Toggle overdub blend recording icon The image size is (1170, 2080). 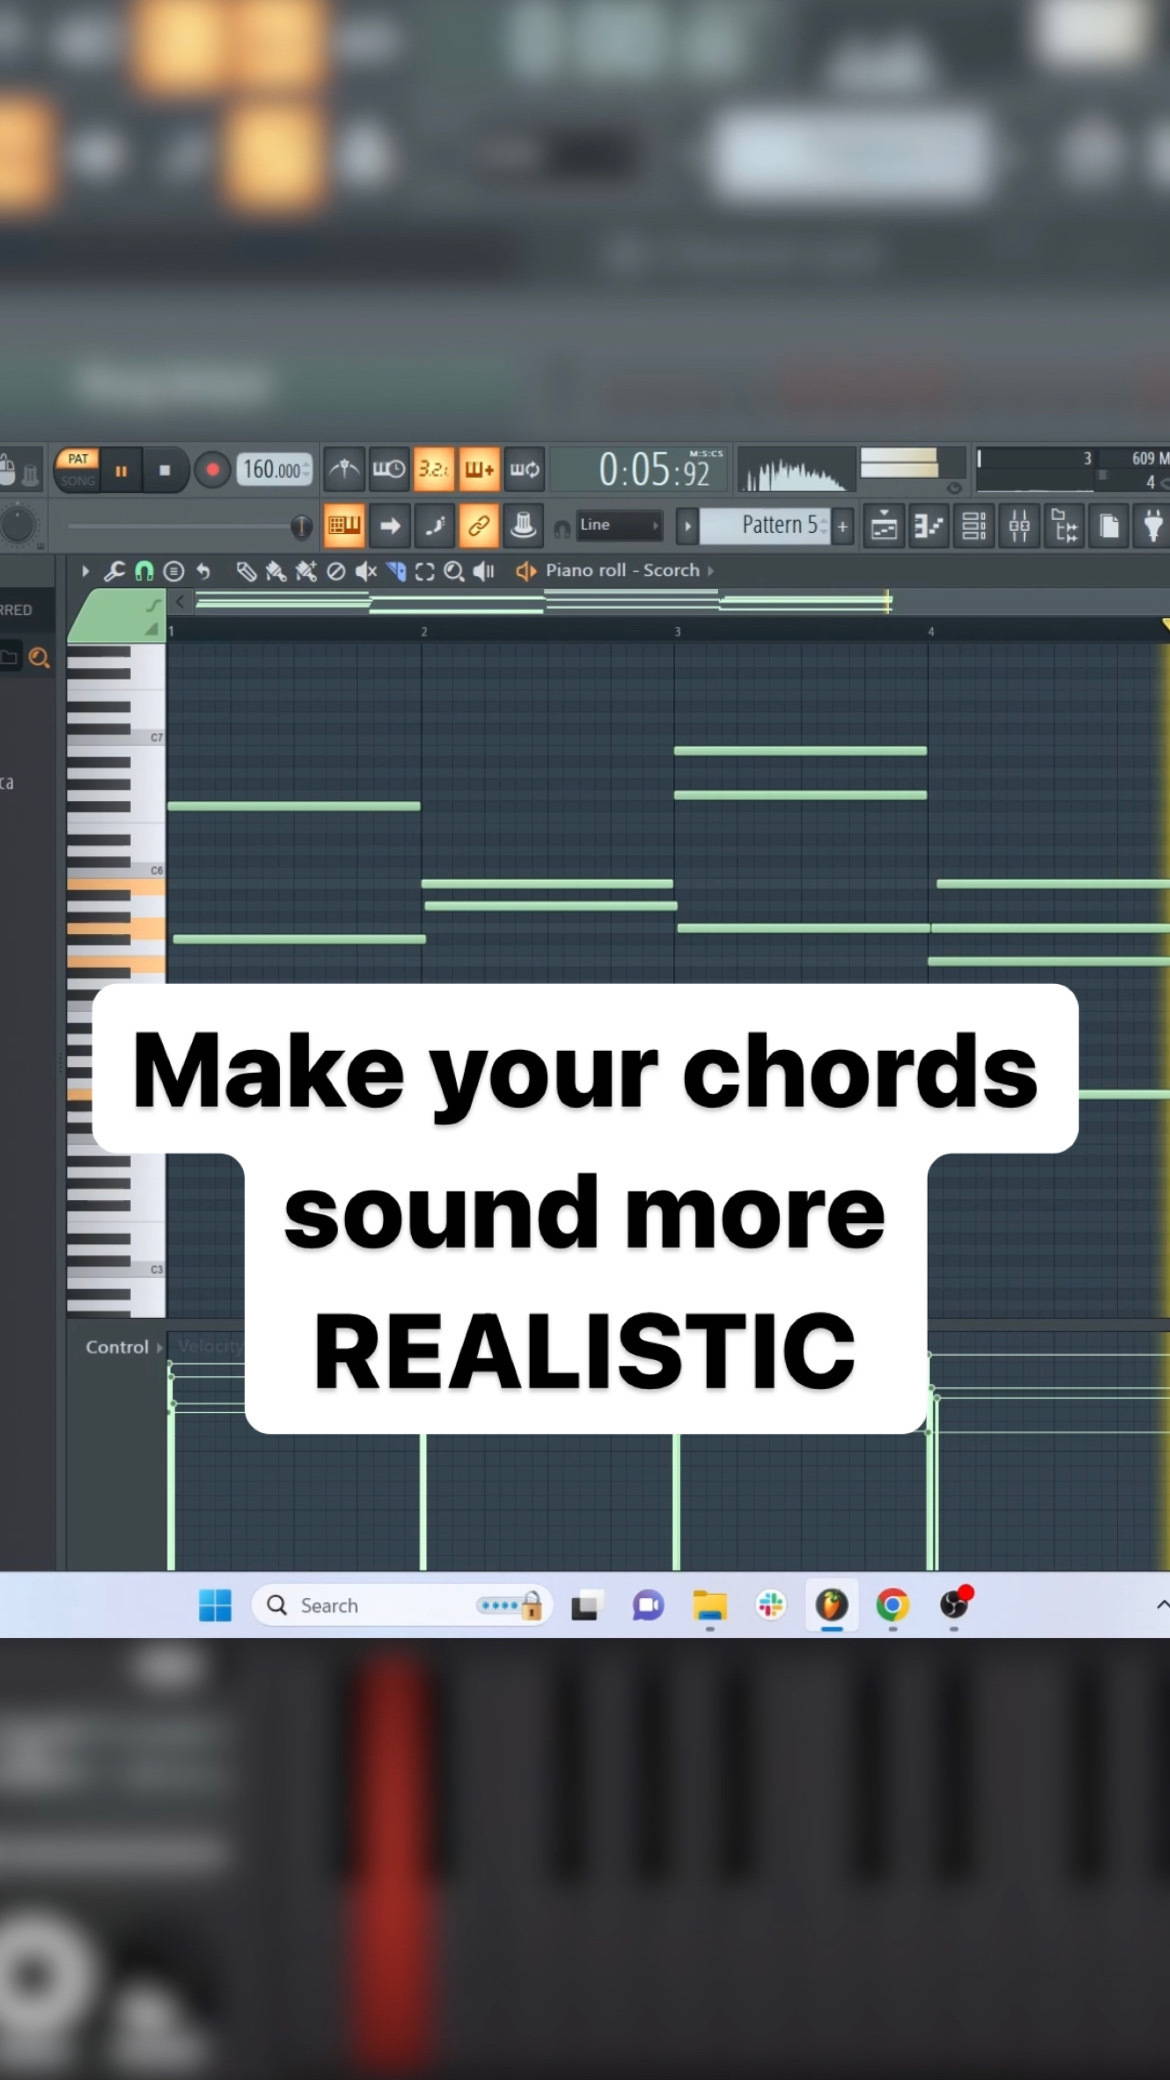[x=479, y=469]
